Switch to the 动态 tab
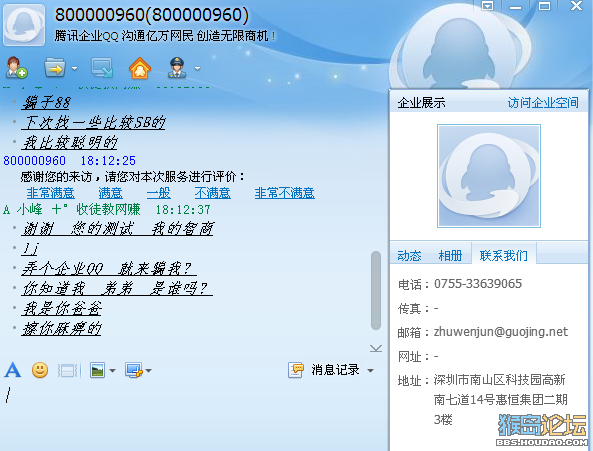The width and height of the screenshot is (593, 451). tap(409, 256)
